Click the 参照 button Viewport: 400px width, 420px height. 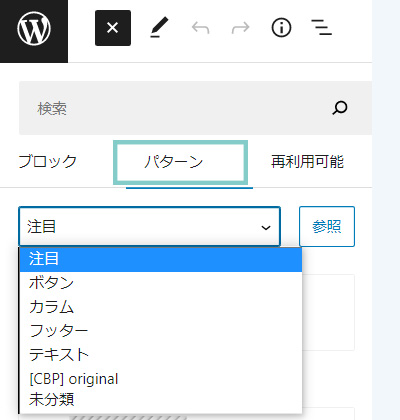(x=327, y=227)
